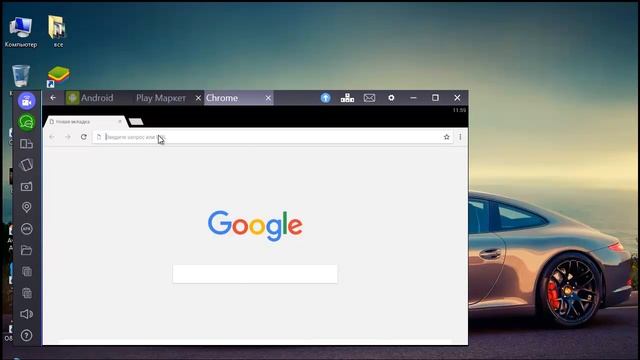Click the Google search box
Viewport: 640px width, 360px height.
tap(255, 274)
